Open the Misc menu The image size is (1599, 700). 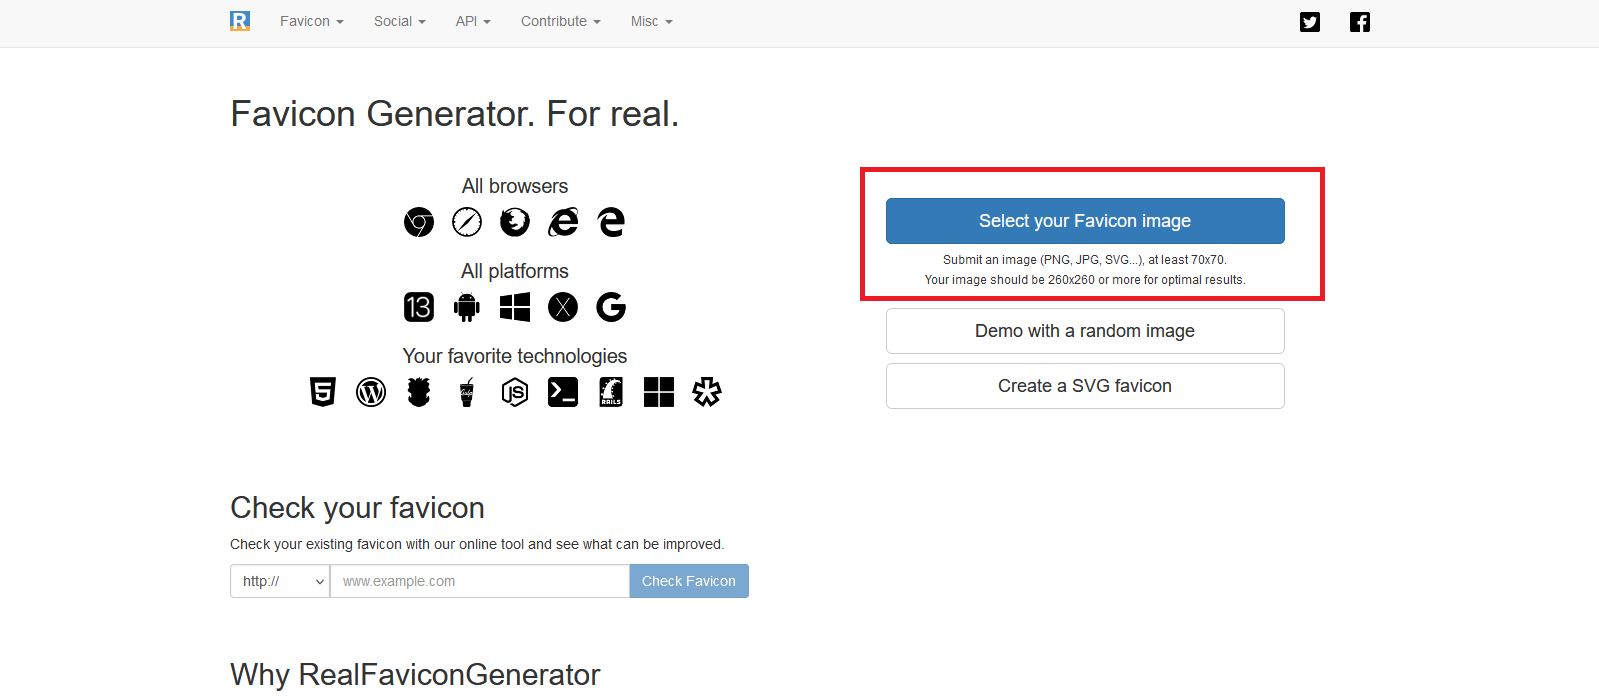651,21
